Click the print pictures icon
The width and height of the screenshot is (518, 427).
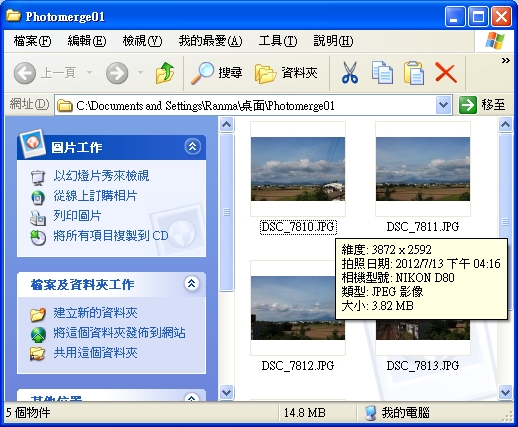tap(38, 218)
